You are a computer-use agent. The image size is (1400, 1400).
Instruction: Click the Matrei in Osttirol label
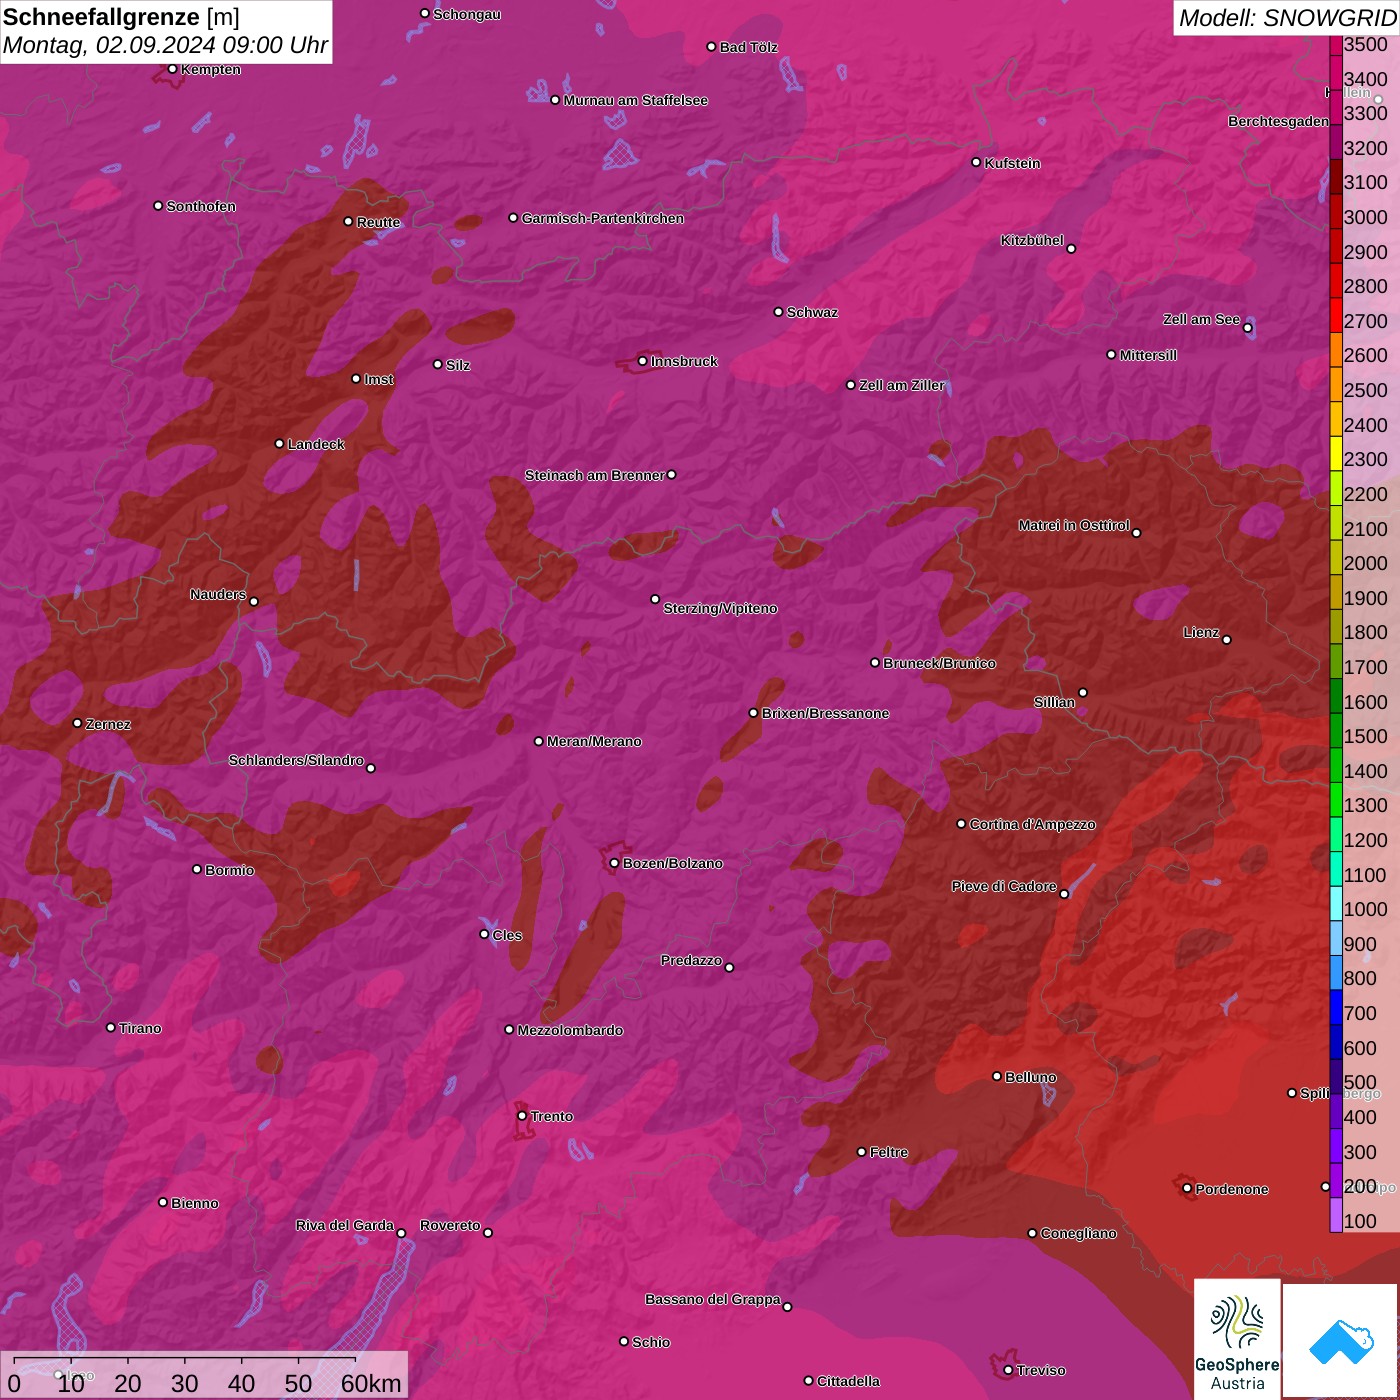[1074, 525]
